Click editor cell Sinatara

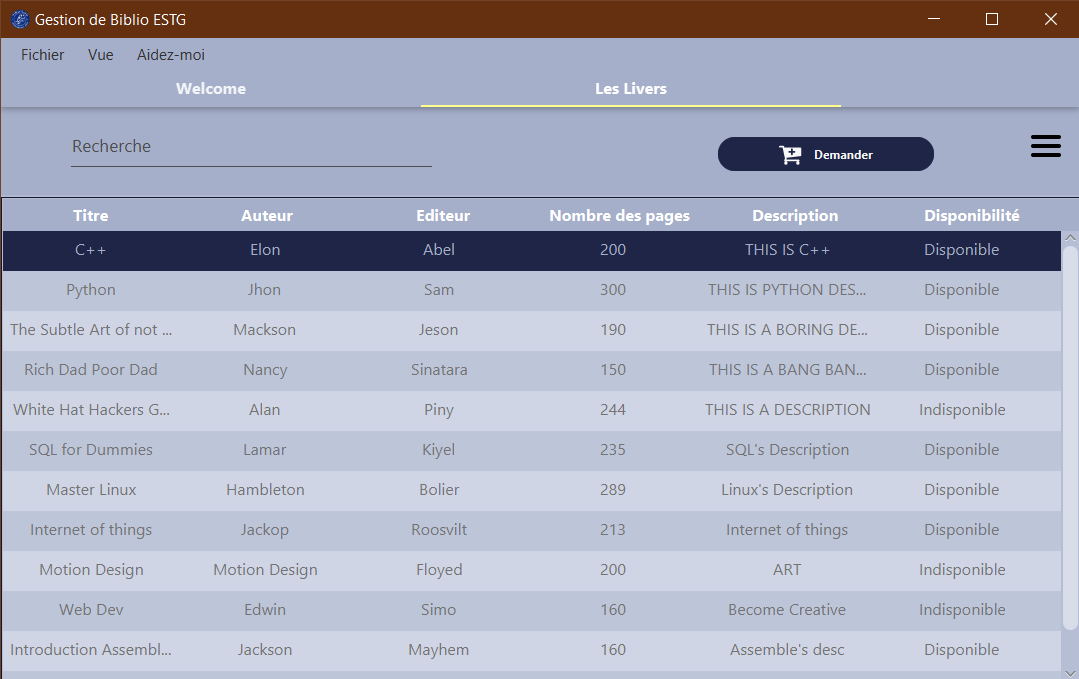(x=439, y=370)
